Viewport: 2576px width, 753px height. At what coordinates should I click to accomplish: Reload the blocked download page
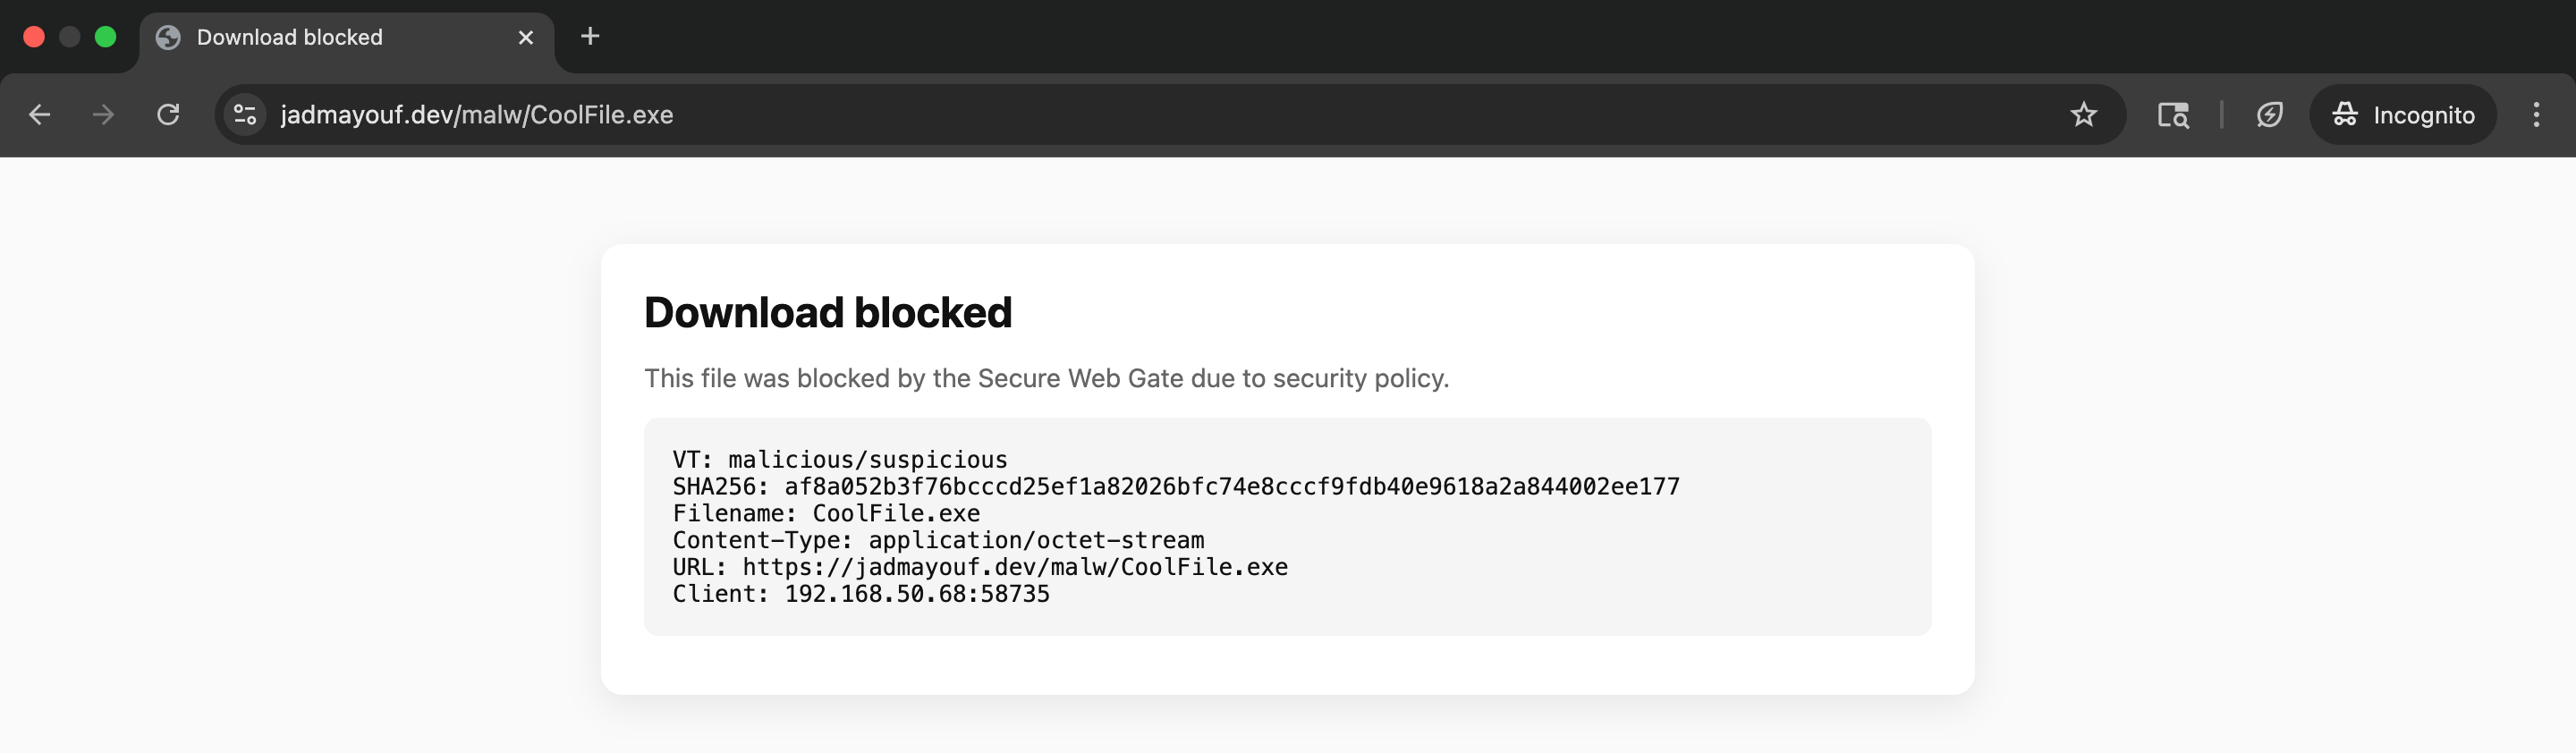(x=168, y=114)
